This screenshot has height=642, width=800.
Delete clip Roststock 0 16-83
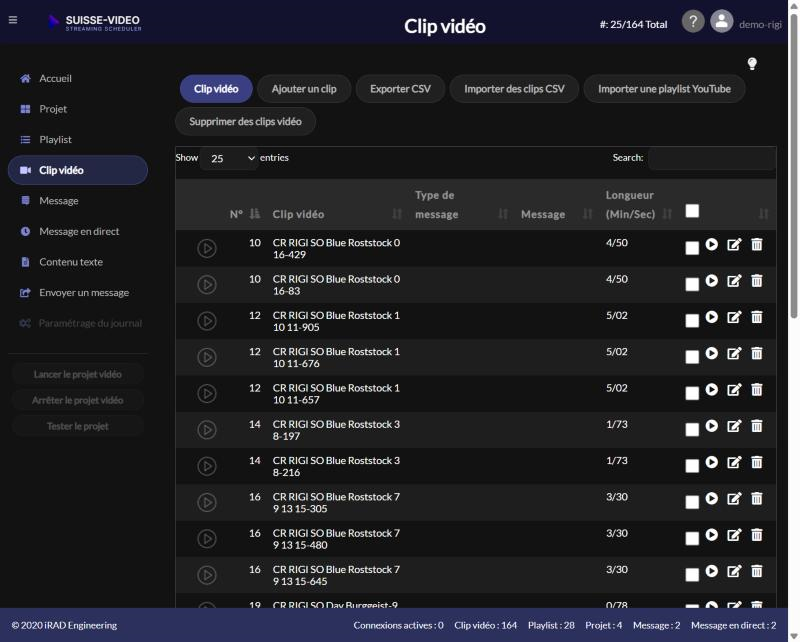[757, 281]
